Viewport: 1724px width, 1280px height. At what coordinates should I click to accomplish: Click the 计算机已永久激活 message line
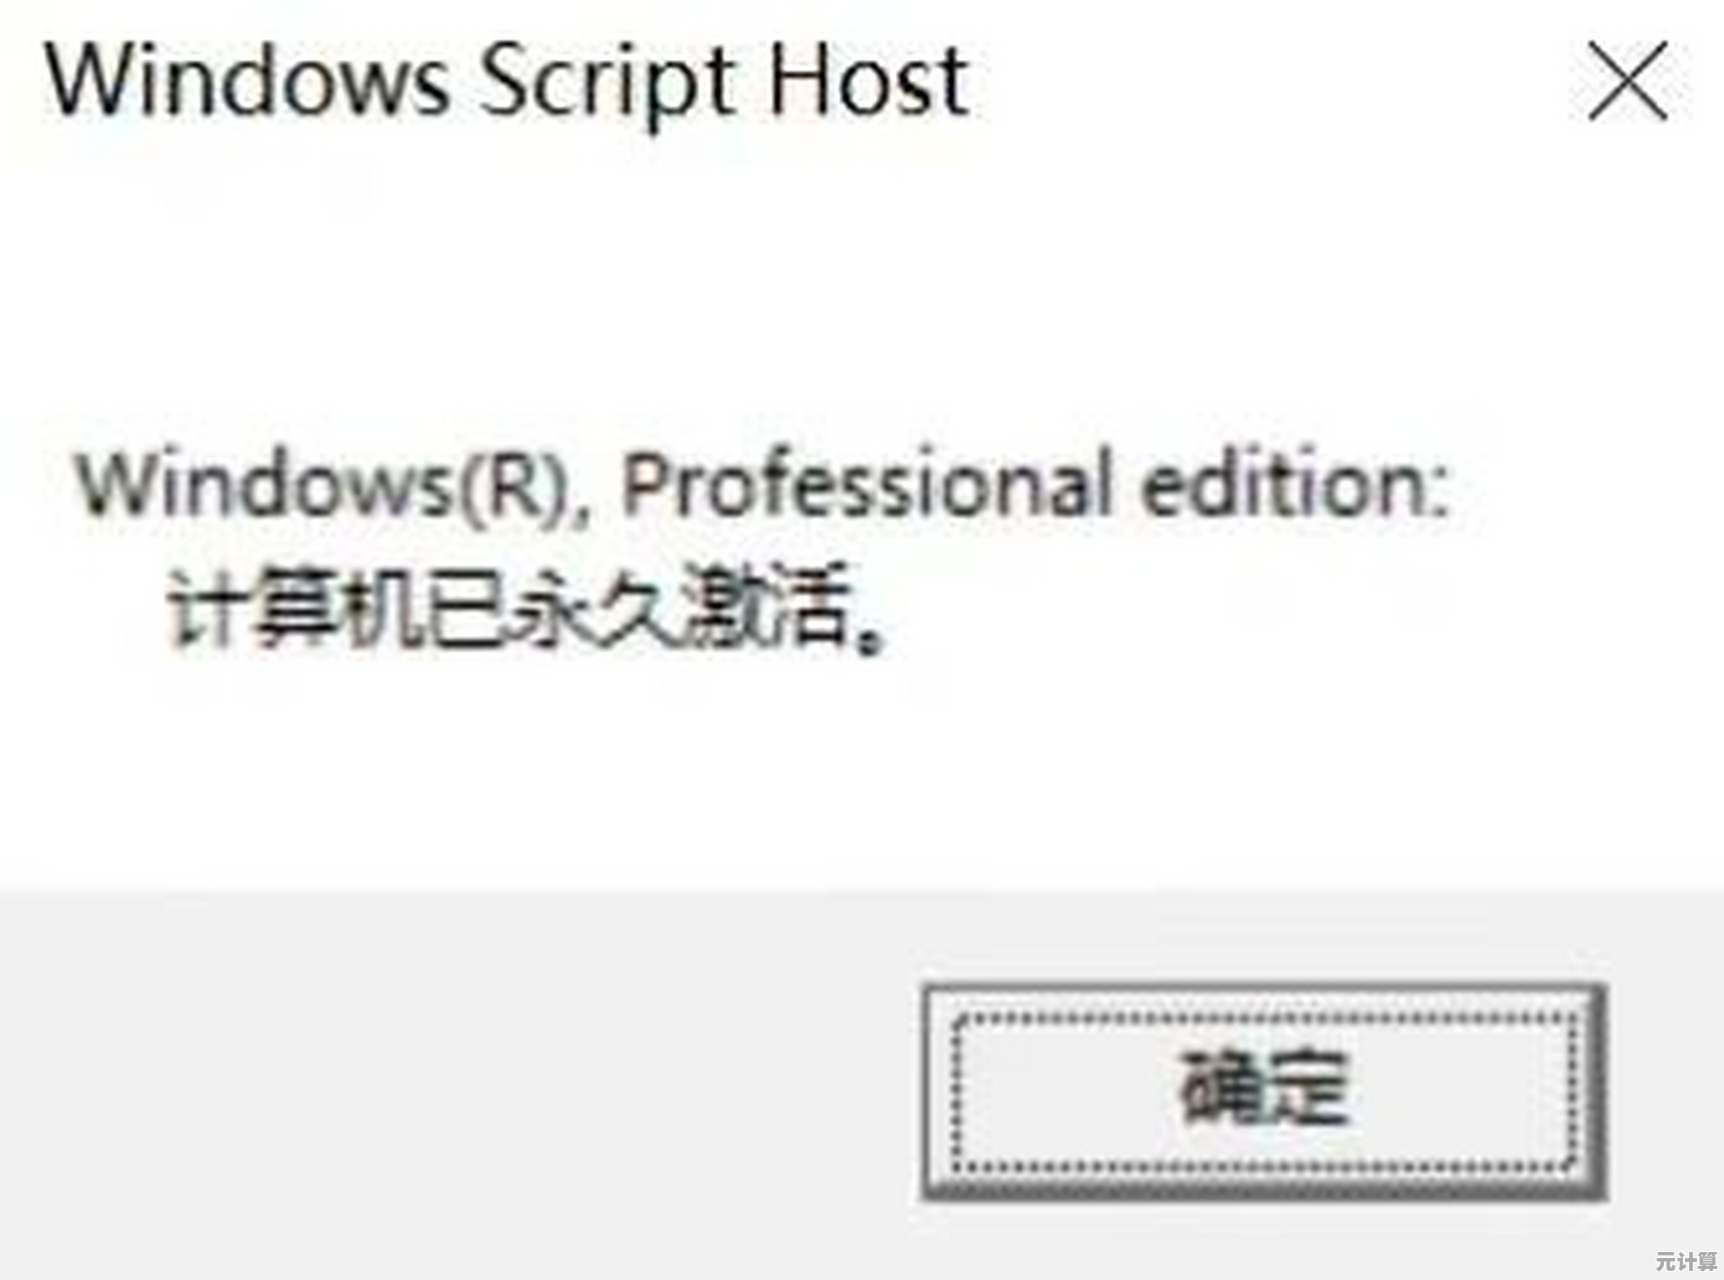[528, 609]
